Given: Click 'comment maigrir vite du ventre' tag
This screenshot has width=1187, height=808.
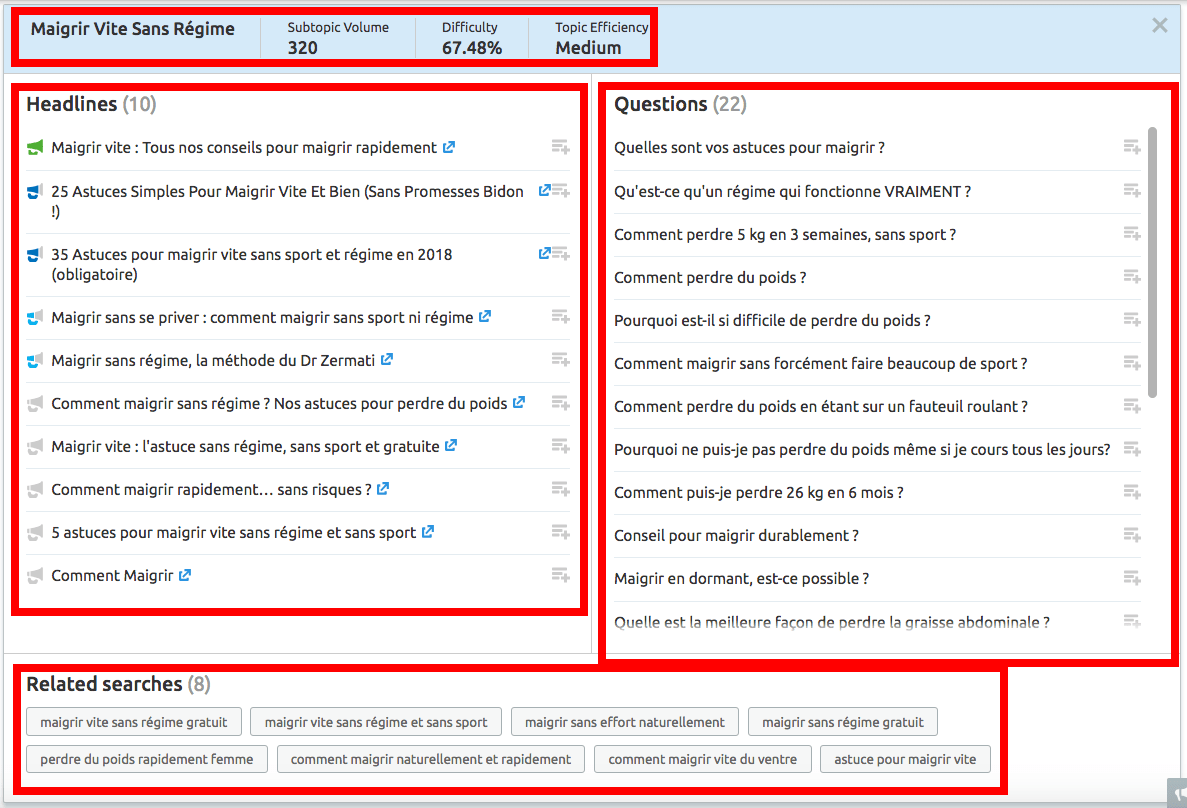Looking at the screenshot, I should click(703, 759).
